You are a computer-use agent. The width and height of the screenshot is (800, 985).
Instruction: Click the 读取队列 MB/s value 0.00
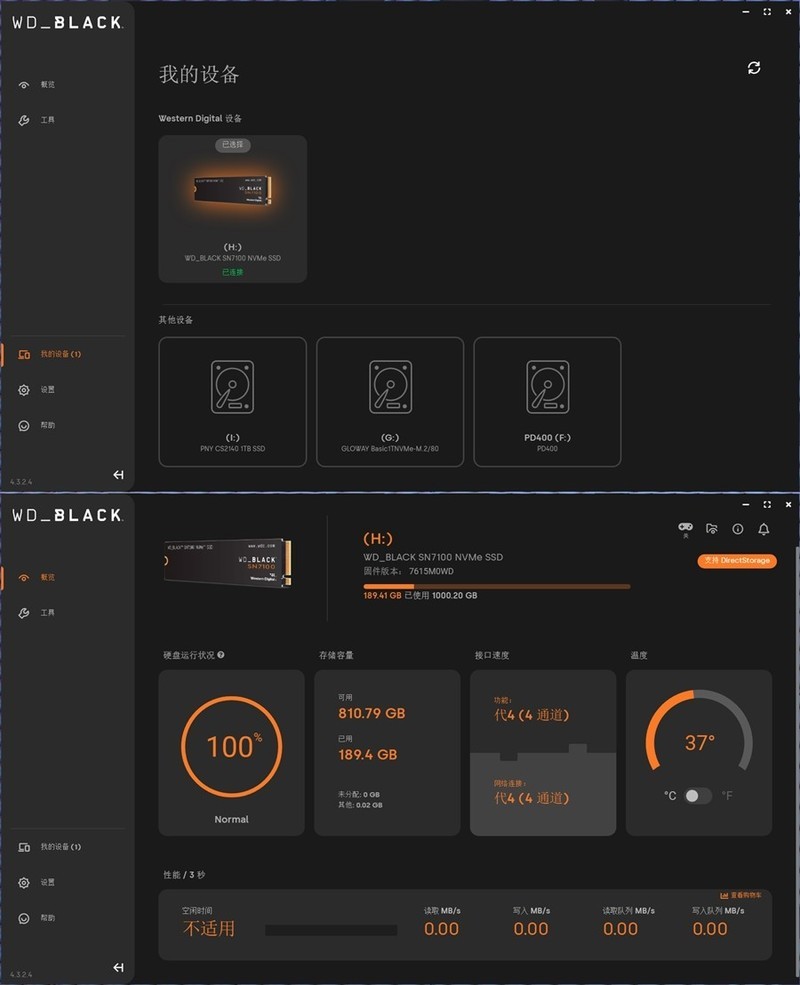(620, 929)
